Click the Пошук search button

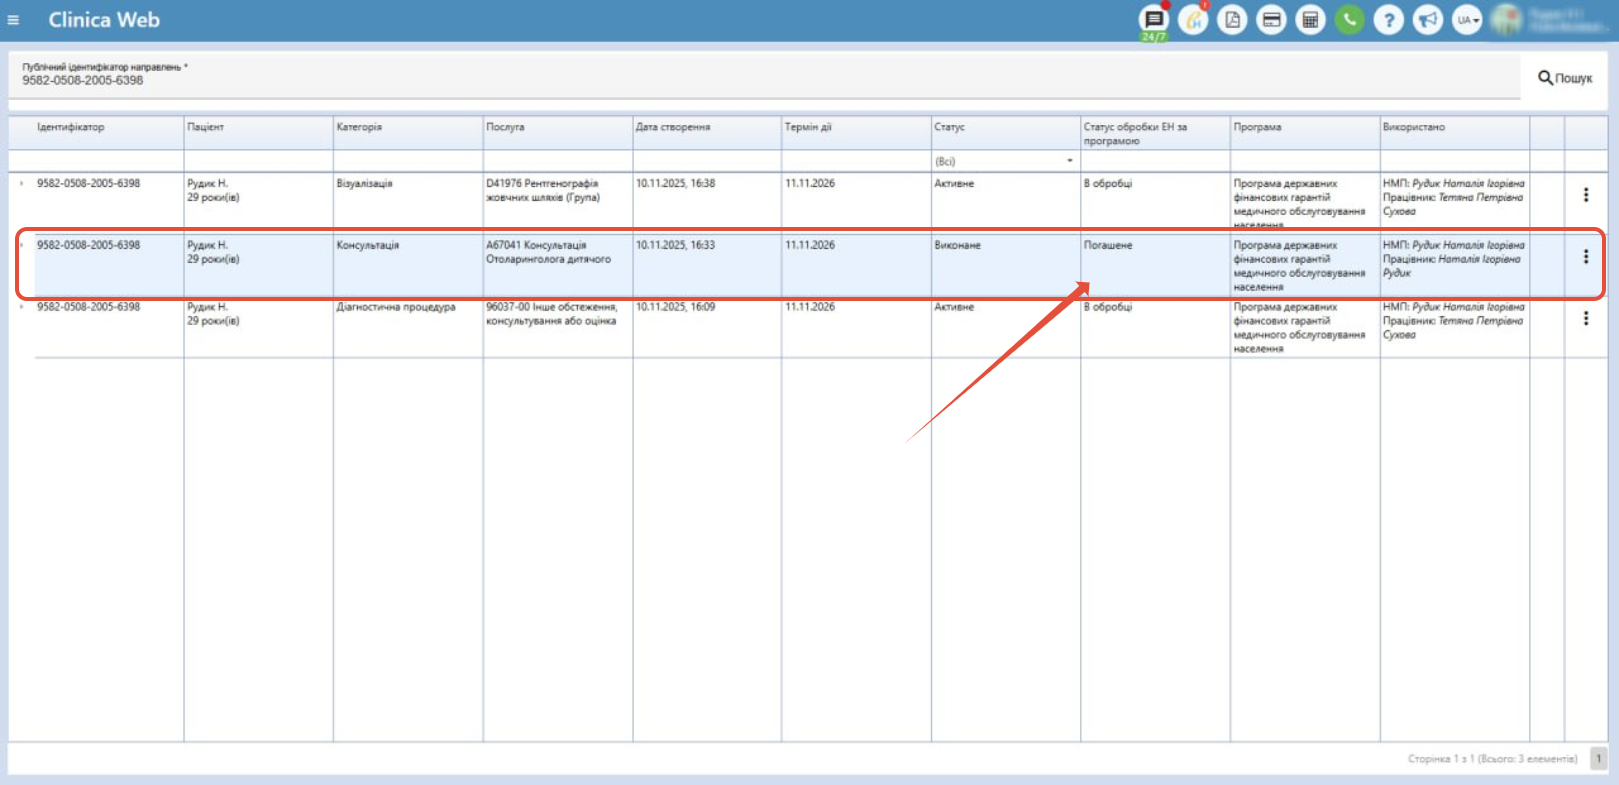tap(1565, 78)
